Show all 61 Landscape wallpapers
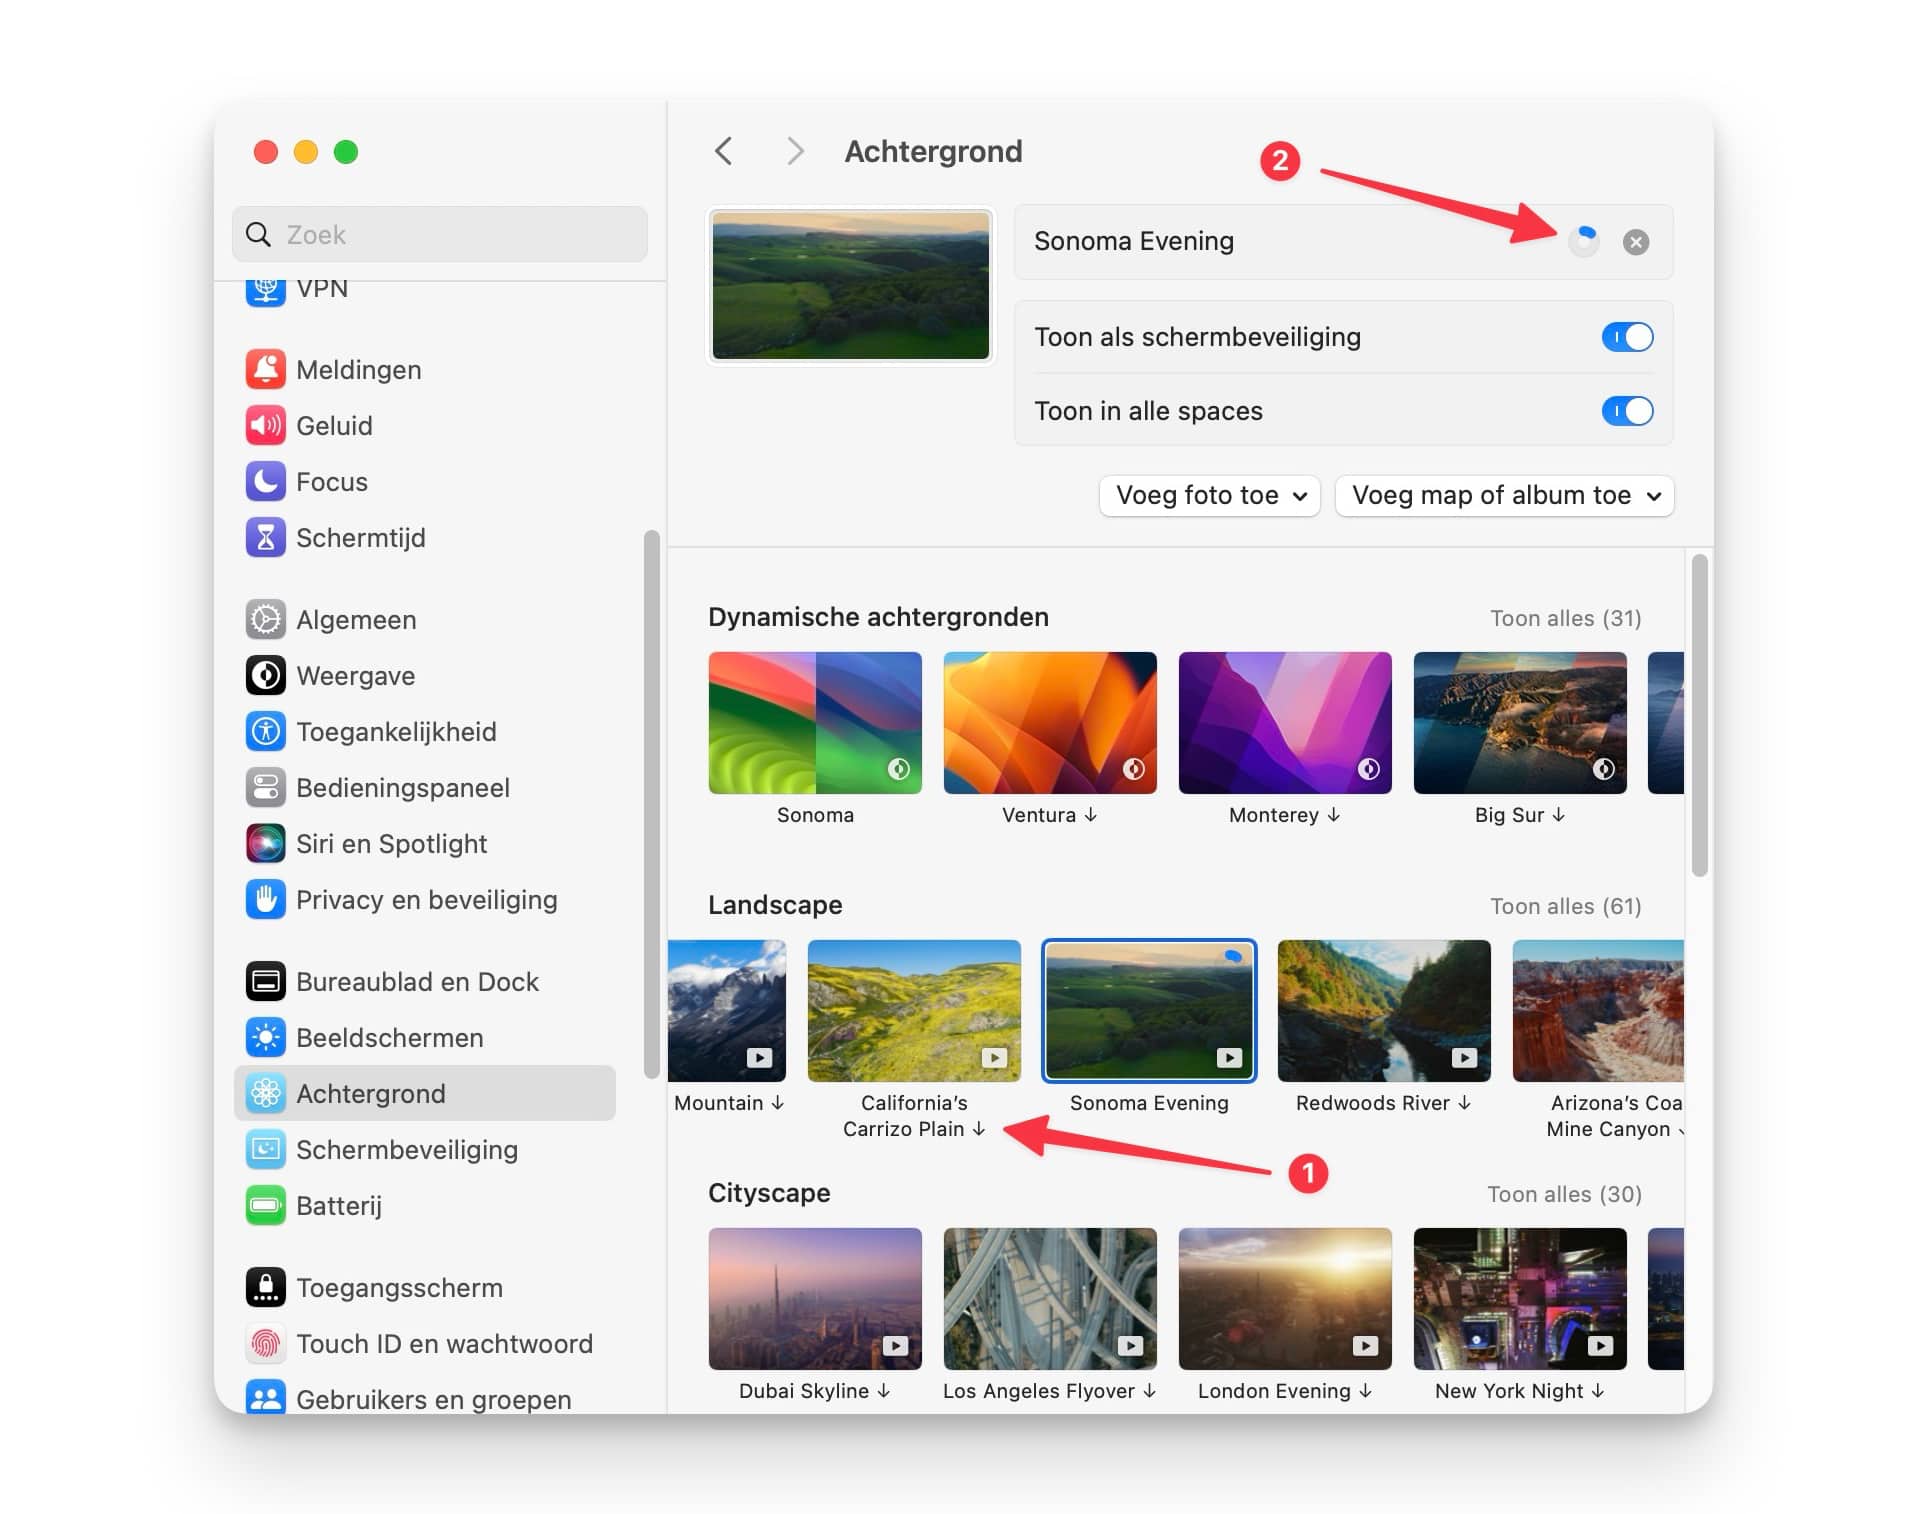Screen dimensions: 1928x1514 (x=1565, y=907)
